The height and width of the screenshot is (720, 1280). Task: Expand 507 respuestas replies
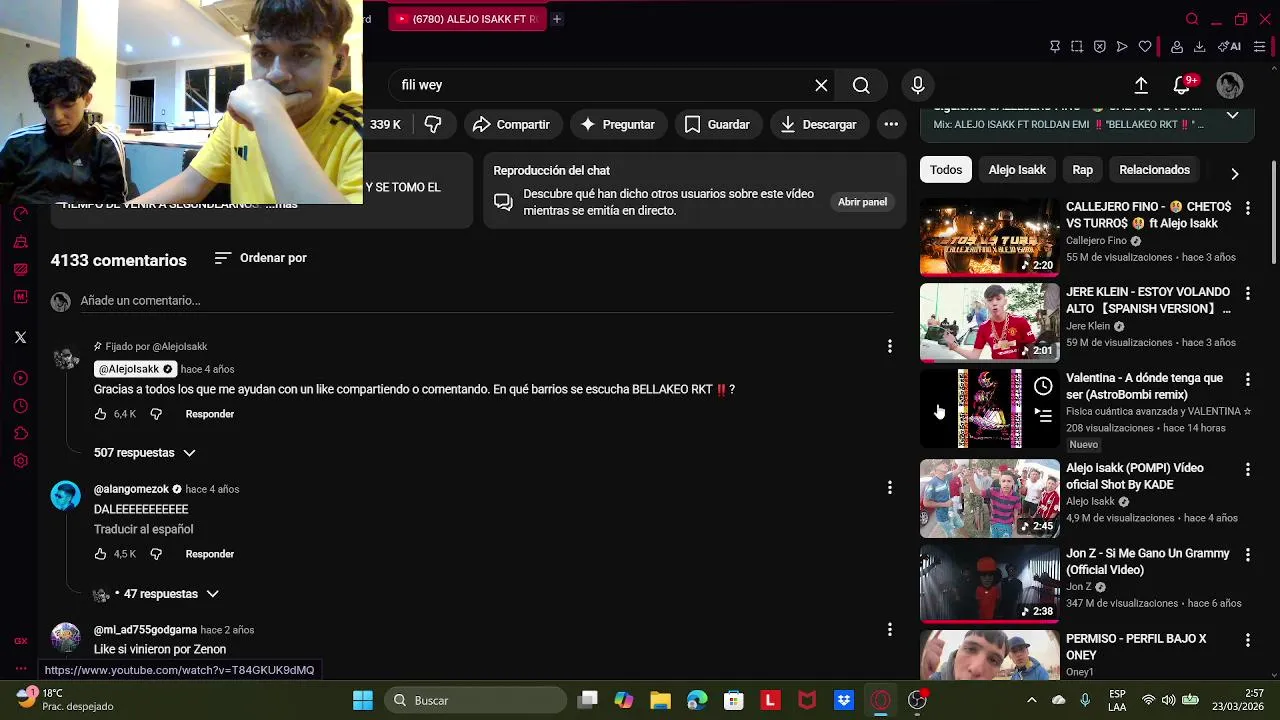pyautogui.click(x=145, y=453)
